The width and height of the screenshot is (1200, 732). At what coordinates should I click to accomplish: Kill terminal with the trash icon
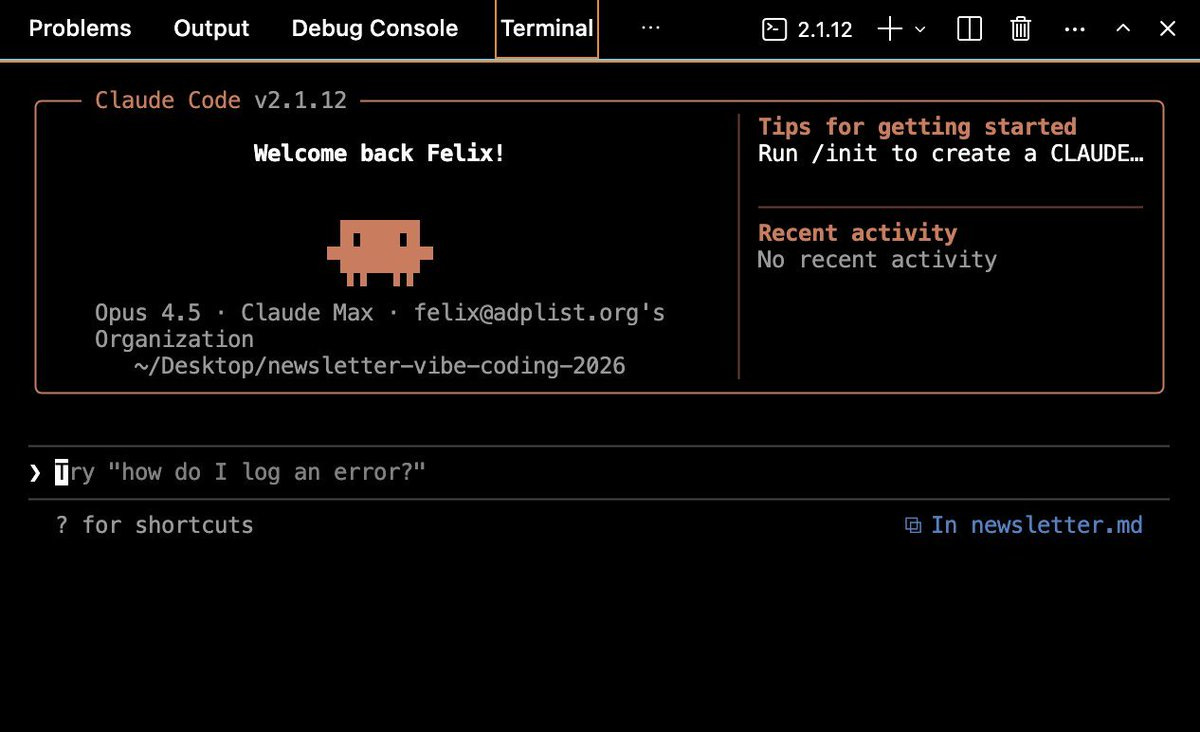[x=1020, y=29]
